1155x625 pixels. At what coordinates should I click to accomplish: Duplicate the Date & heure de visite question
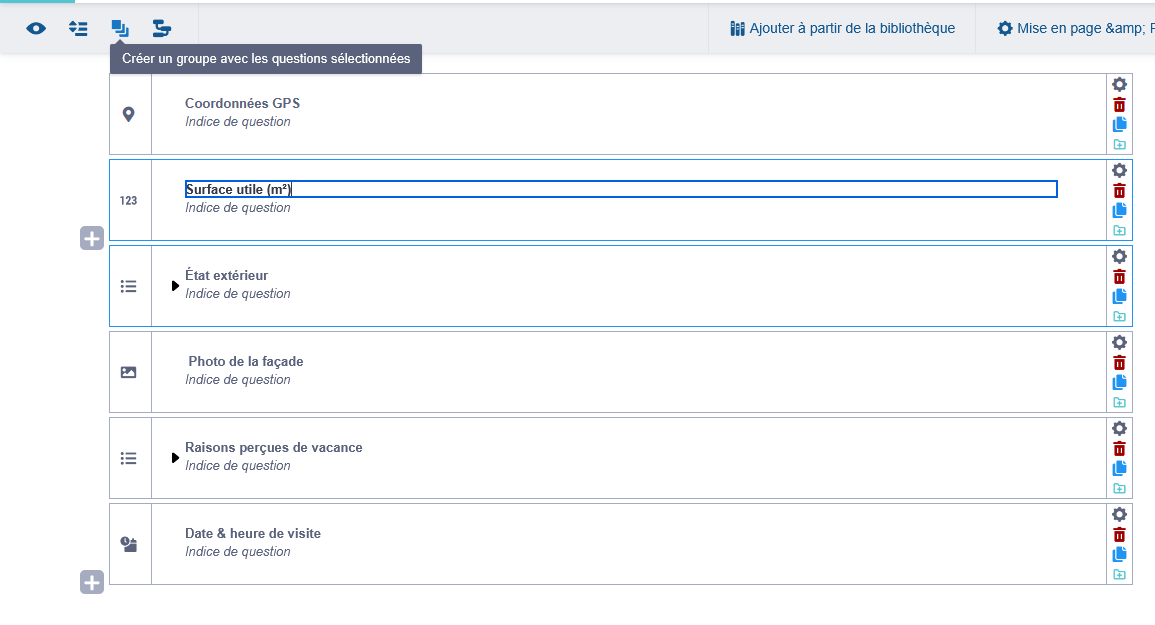point(1119,554)
